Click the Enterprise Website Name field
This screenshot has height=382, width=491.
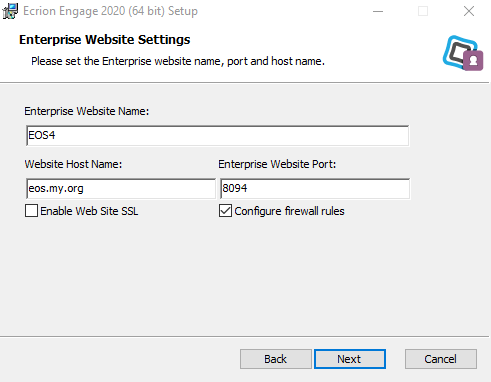pyautogui.click(x=217, y=135)
